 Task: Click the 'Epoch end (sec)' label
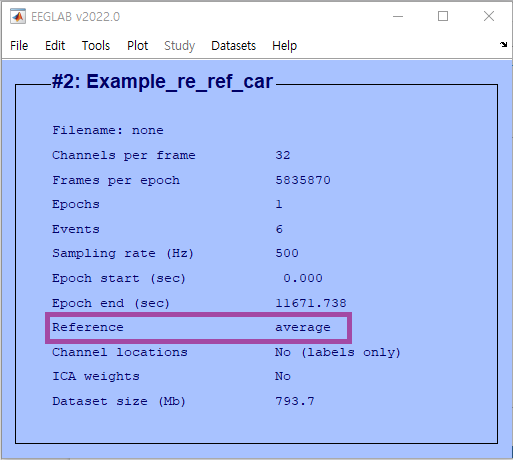pyautogui.click(x=111, y=303)
